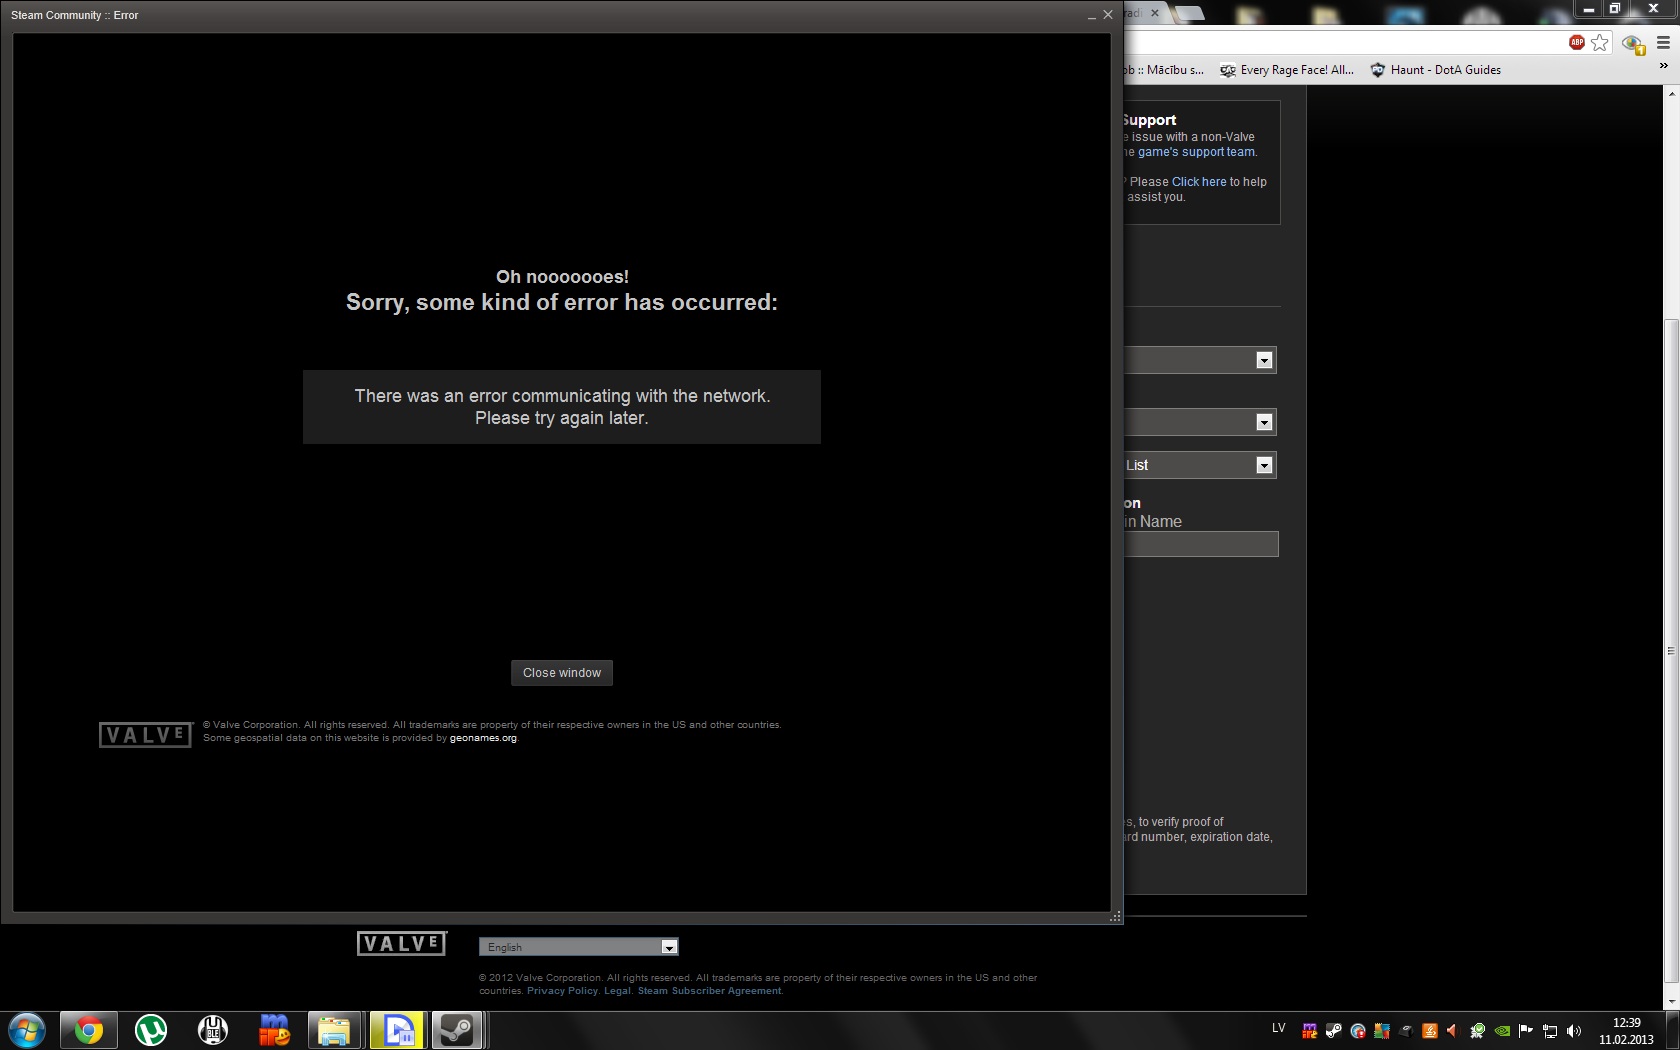Open the media player taskbar icon
This screenshot has height=1050, width=1680.
[397, 1030]
